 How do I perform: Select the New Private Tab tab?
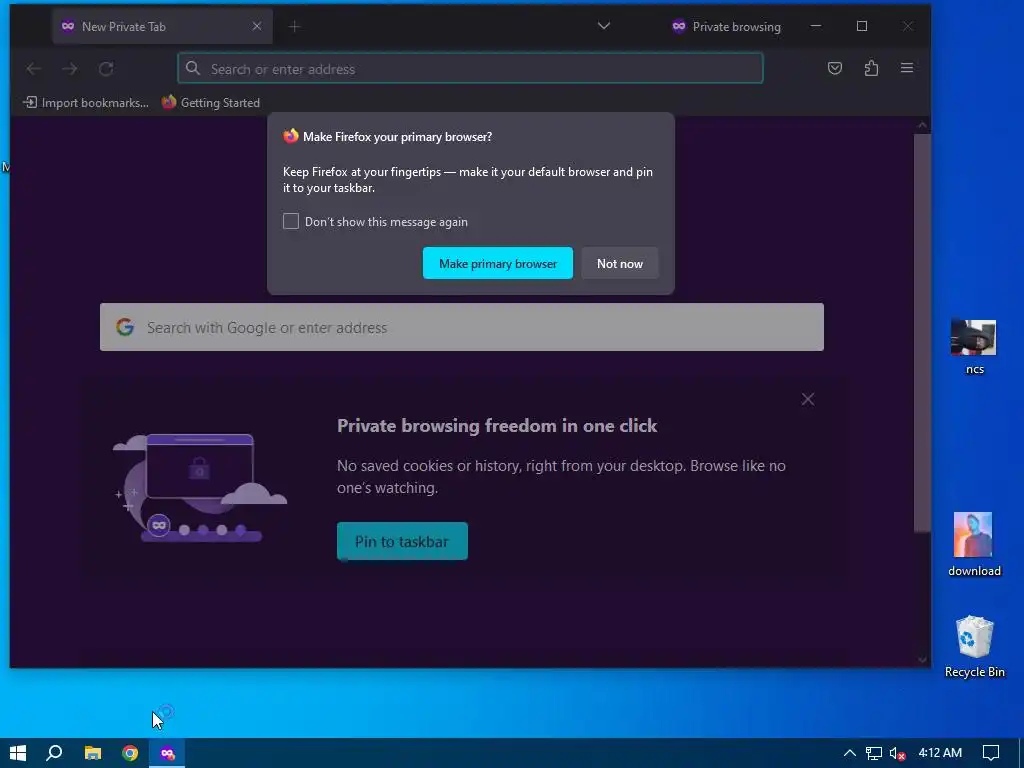162,26
